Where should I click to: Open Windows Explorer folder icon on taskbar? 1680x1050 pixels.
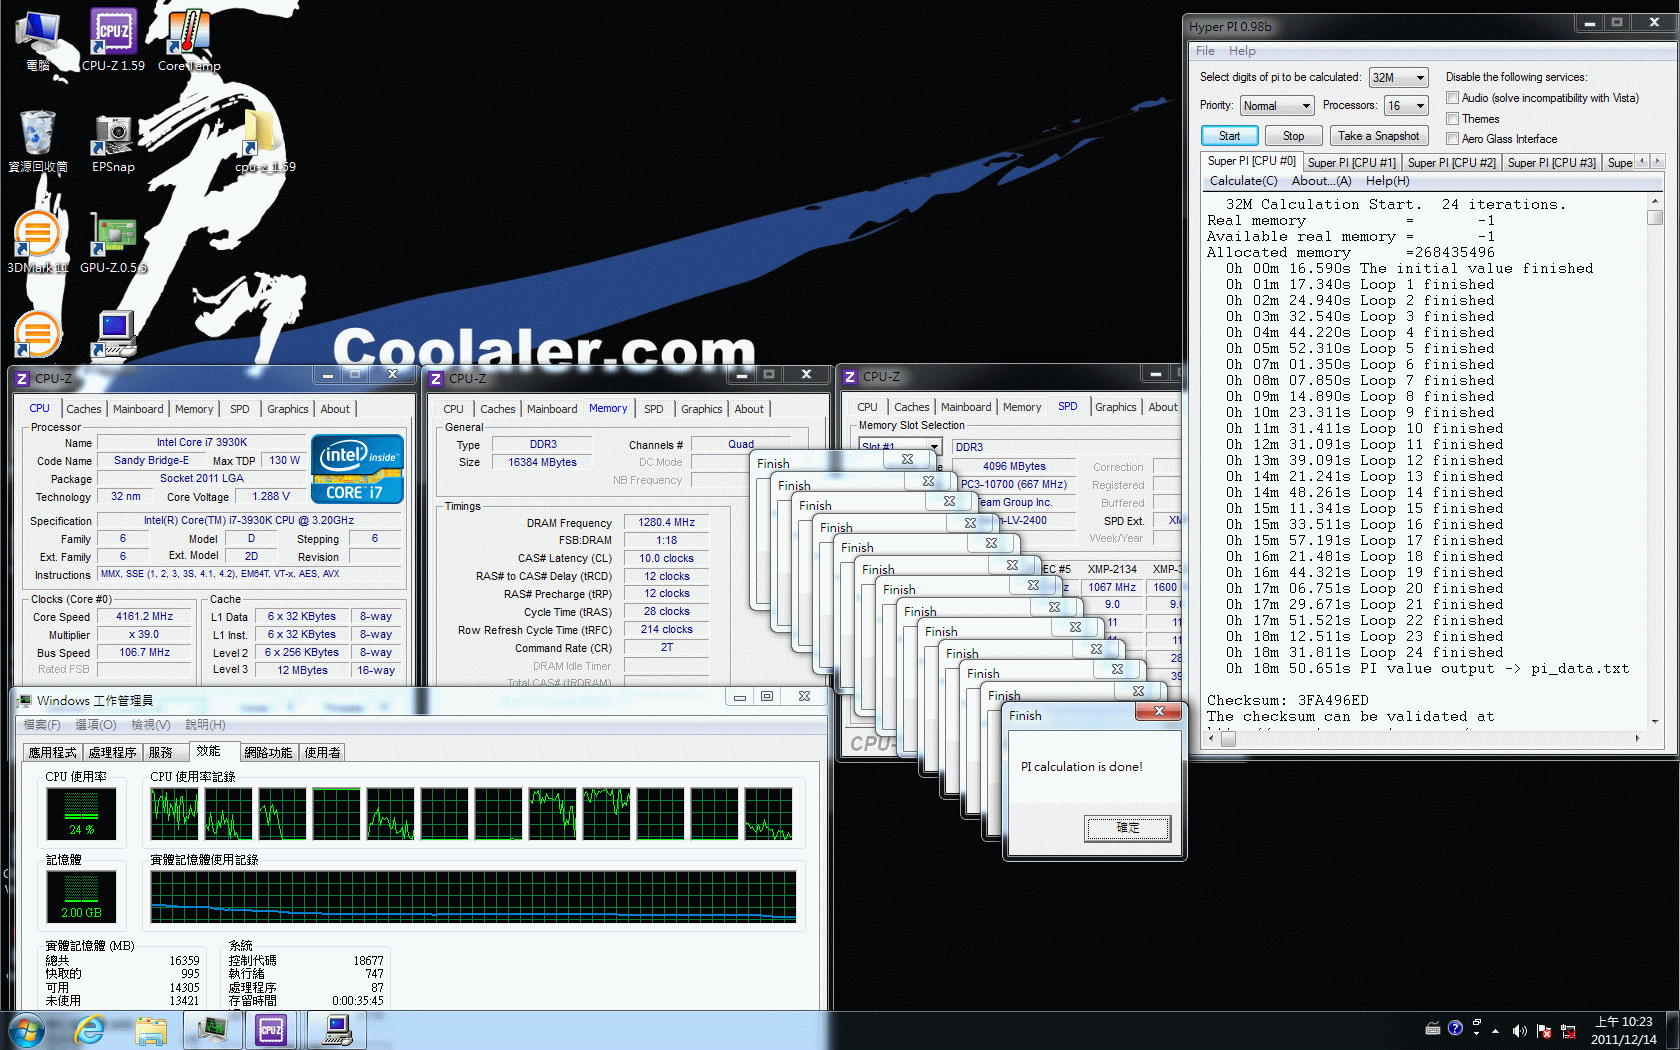[x=151, y=1031]
